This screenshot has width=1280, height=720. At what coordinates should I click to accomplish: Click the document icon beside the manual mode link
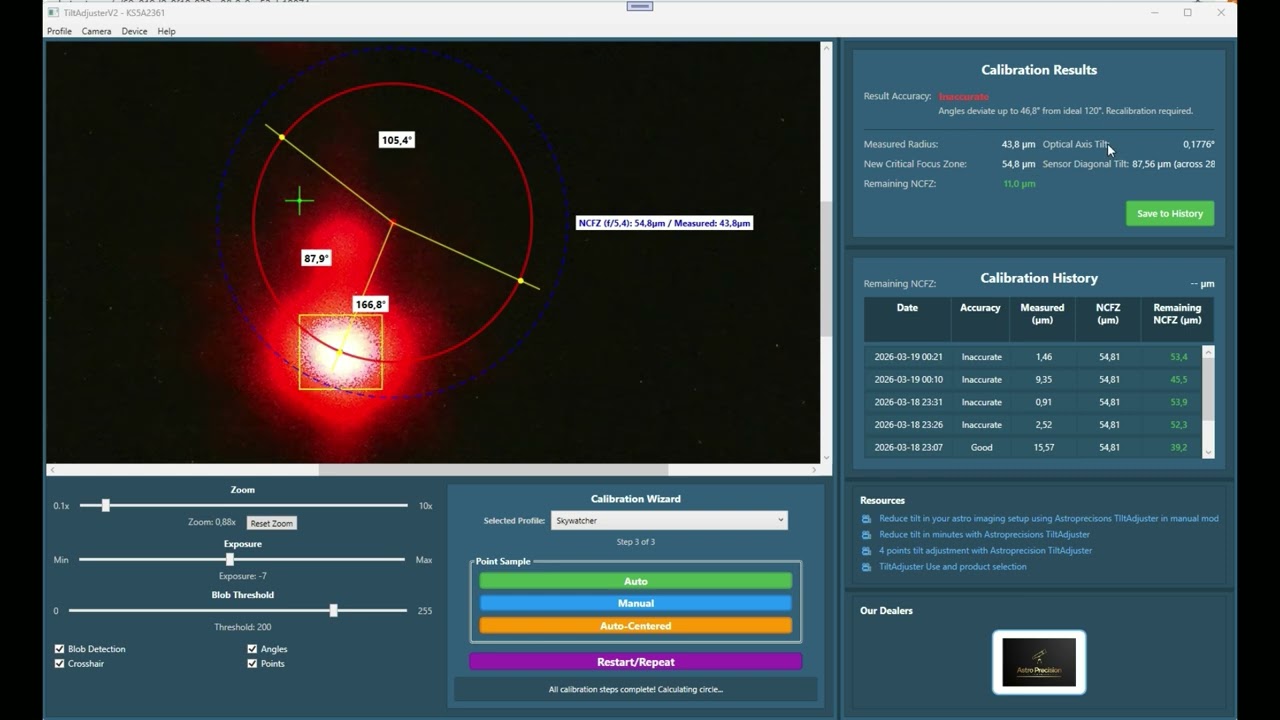(x=867, y=518)
